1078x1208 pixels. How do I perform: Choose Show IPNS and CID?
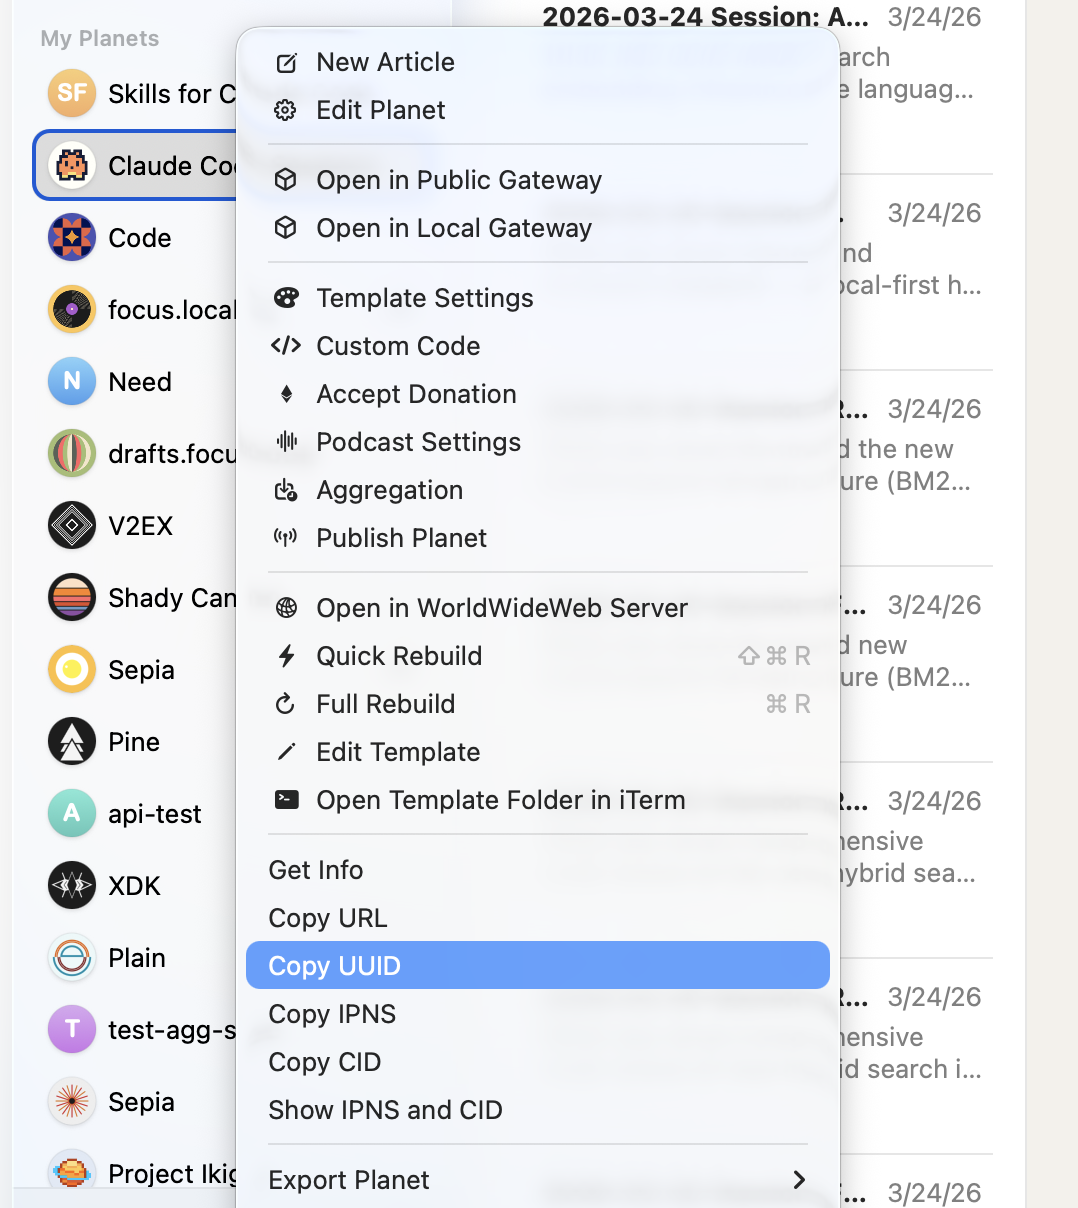(385, 1110)
